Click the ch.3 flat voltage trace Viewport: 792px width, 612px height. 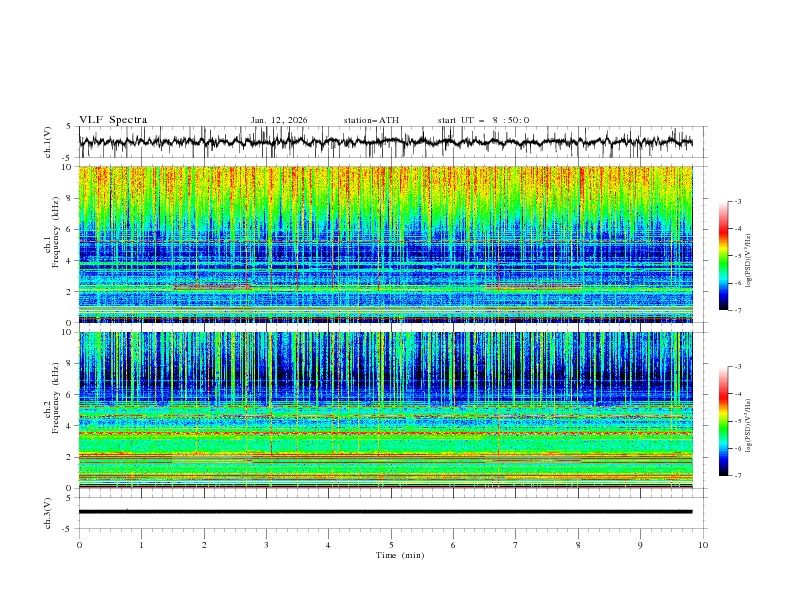pos(385,512)
